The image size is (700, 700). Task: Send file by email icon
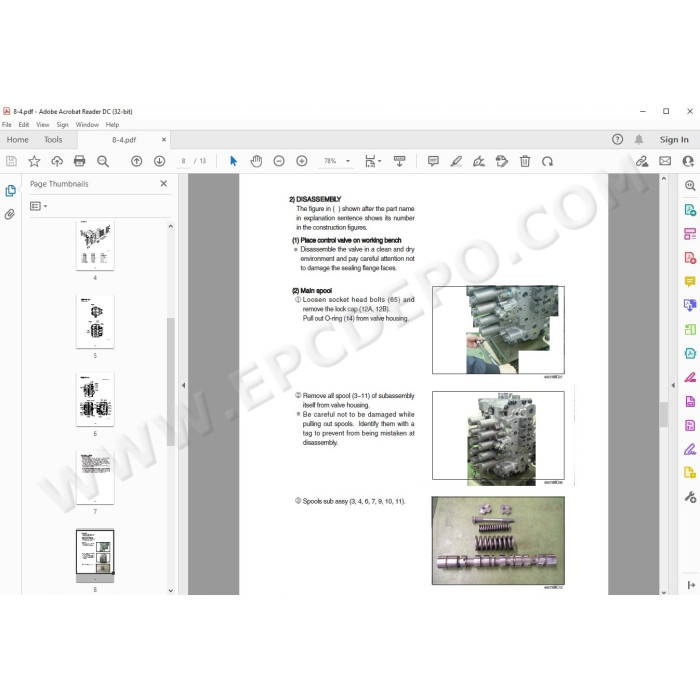pyautogui.click(x=665, y=161)
